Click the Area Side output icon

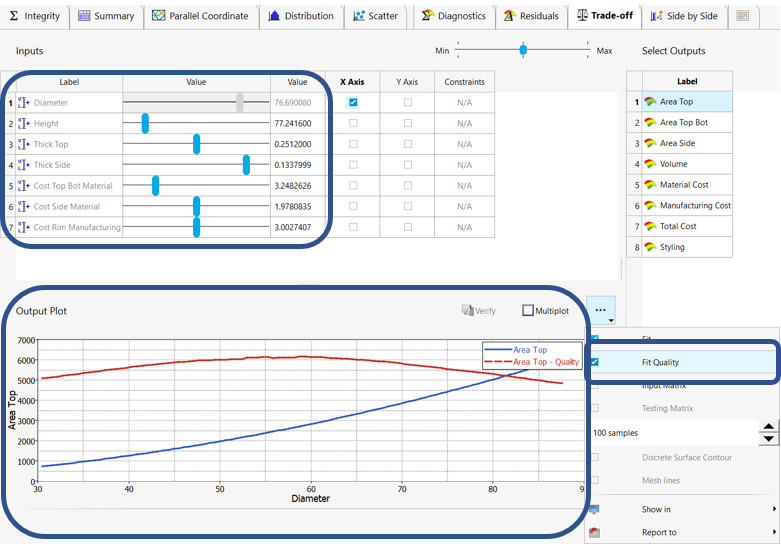coord(649,143)
